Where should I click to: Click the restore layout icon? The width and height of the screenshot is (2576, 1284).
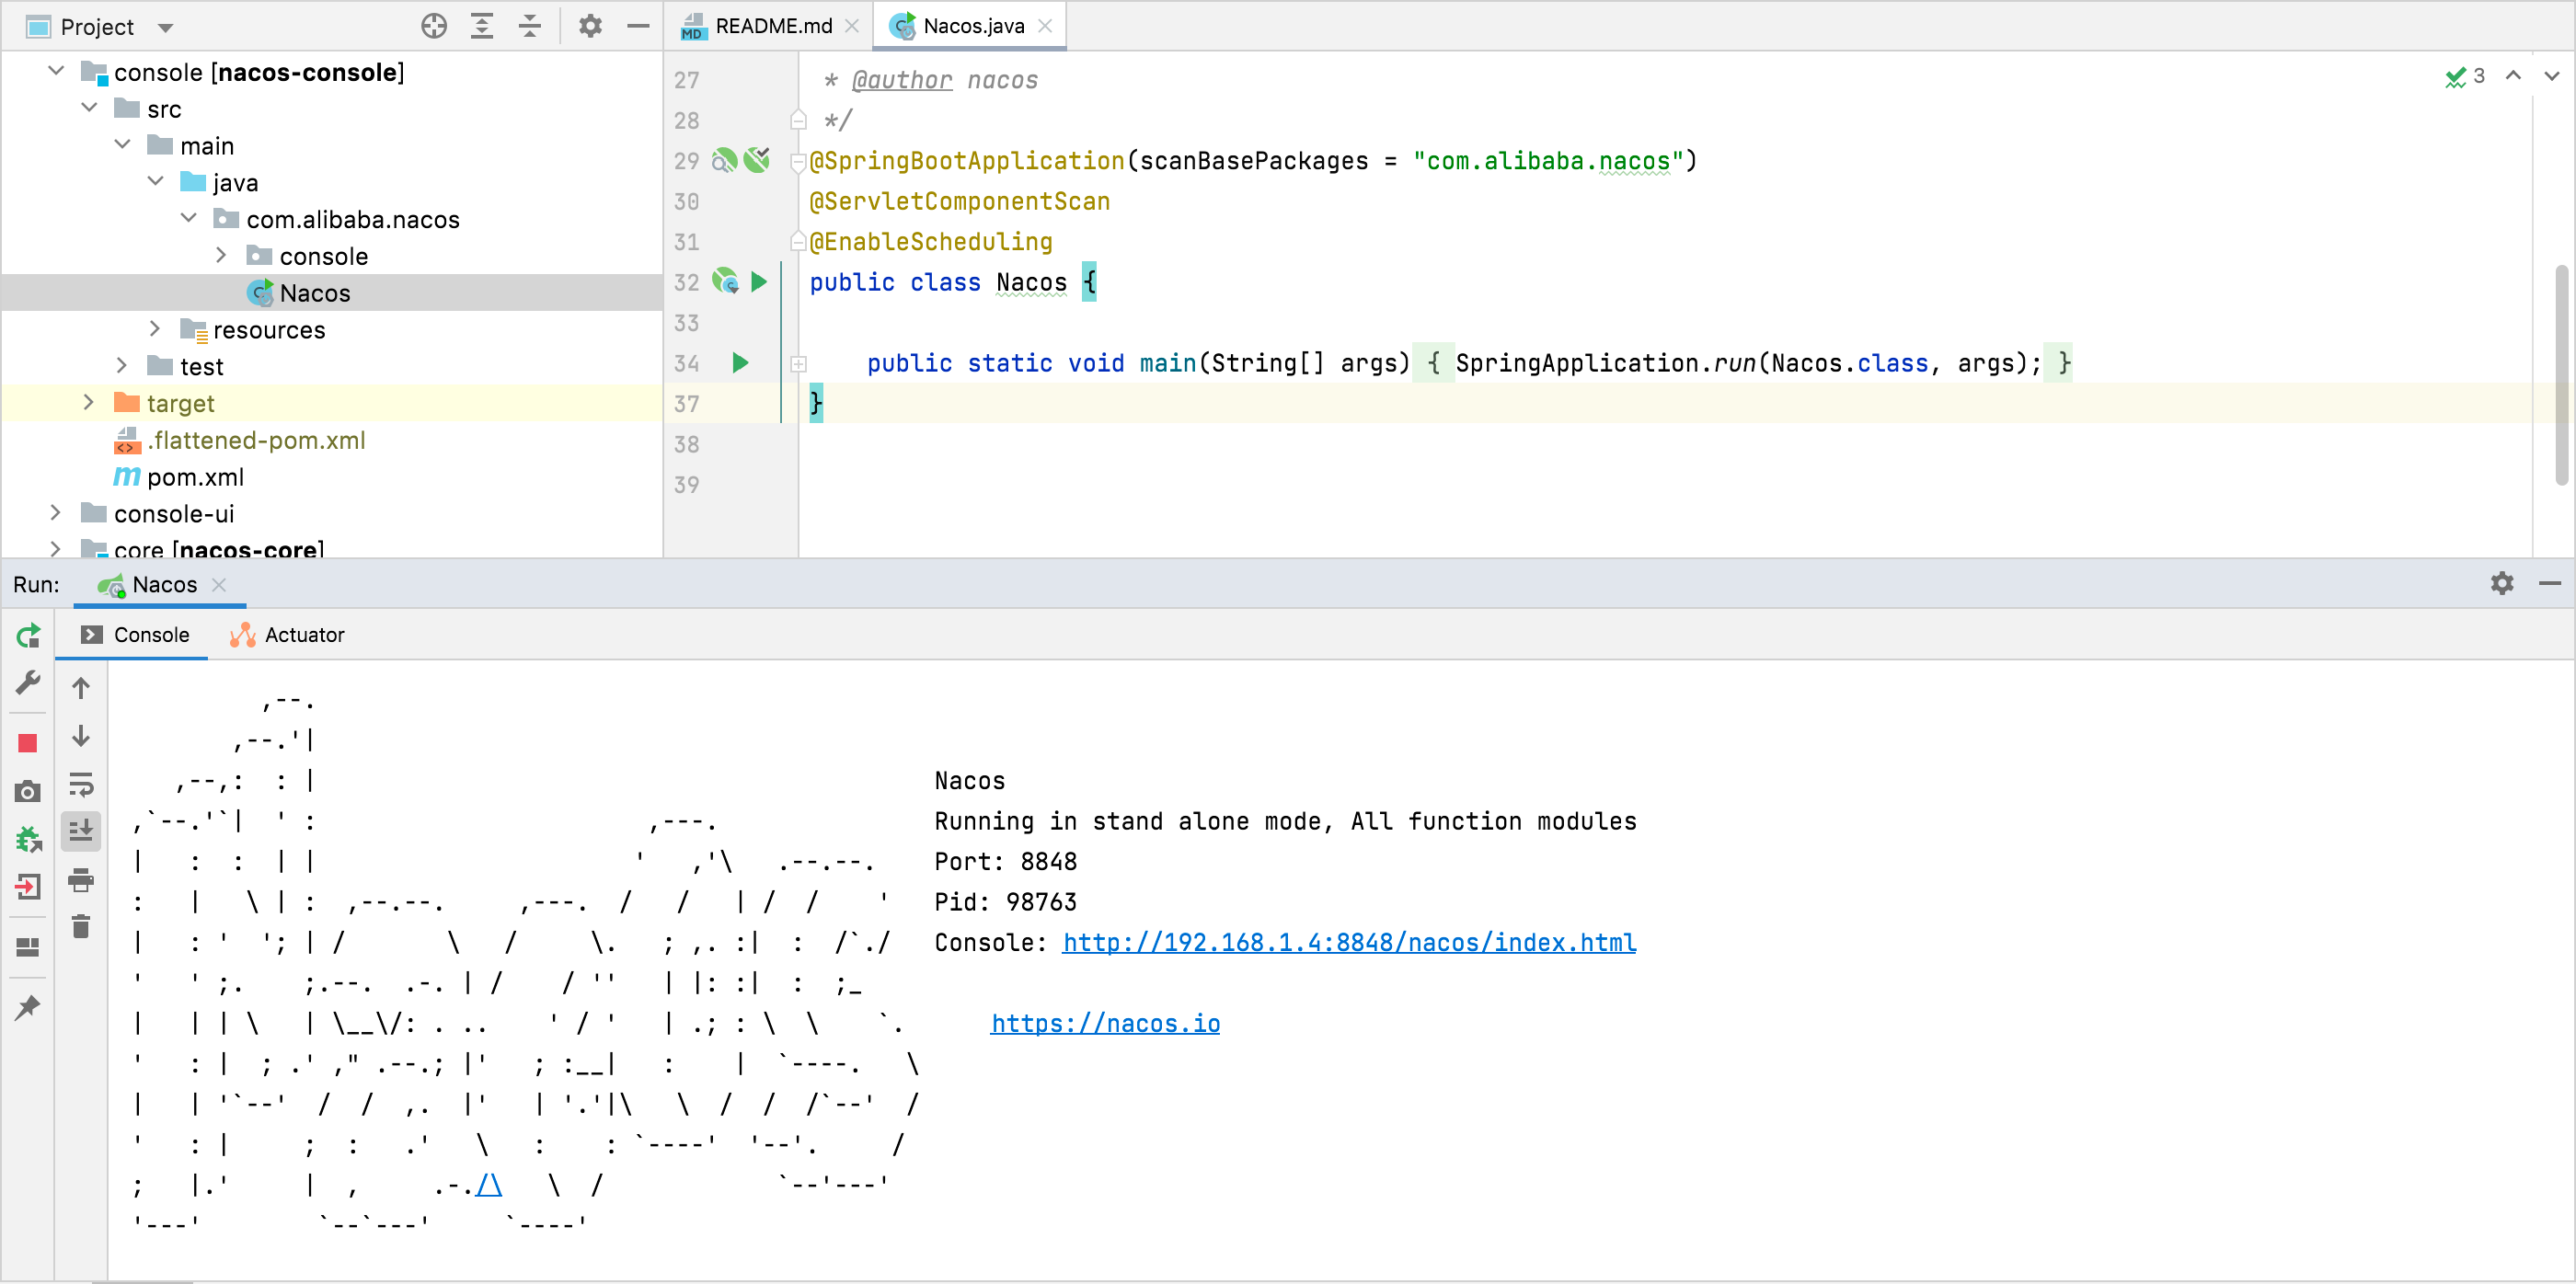28,947
